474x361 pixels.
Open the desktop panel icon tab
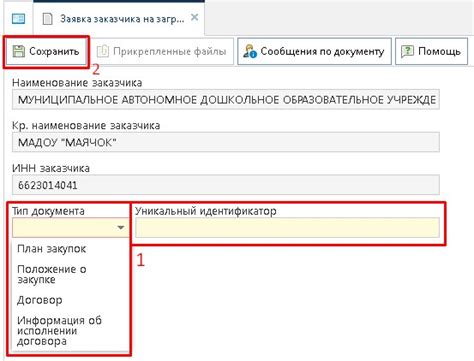coord(18,19)
